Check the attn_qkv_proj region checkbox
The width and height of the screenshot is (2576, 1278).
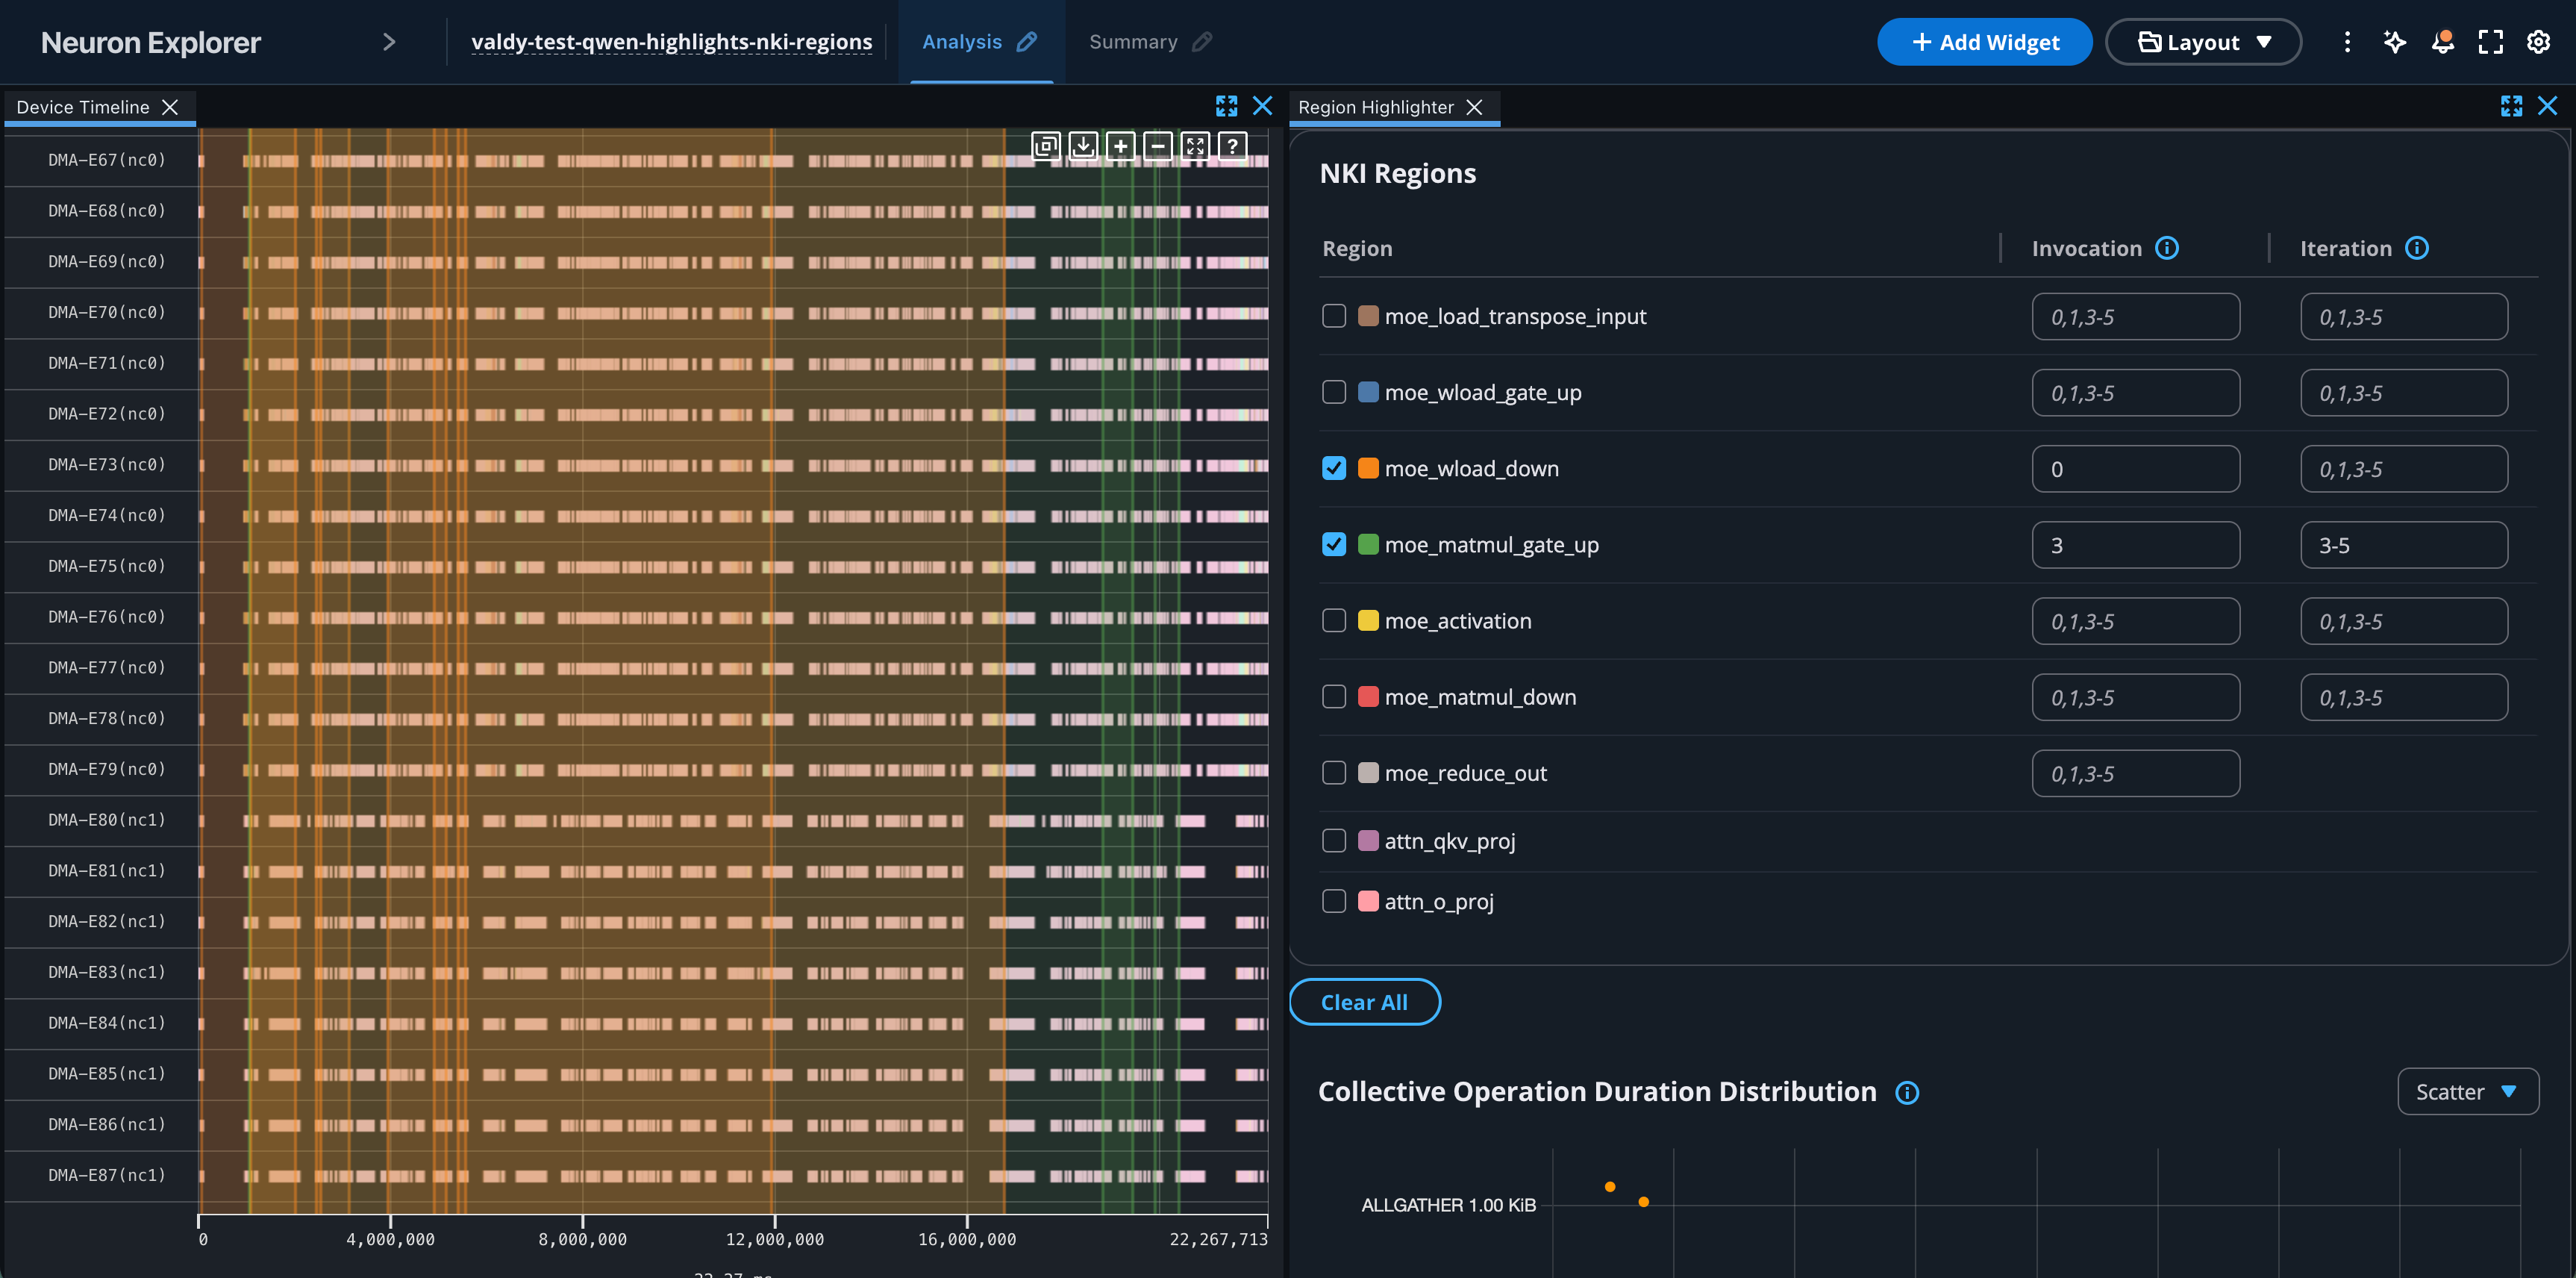click(1334, 840)
